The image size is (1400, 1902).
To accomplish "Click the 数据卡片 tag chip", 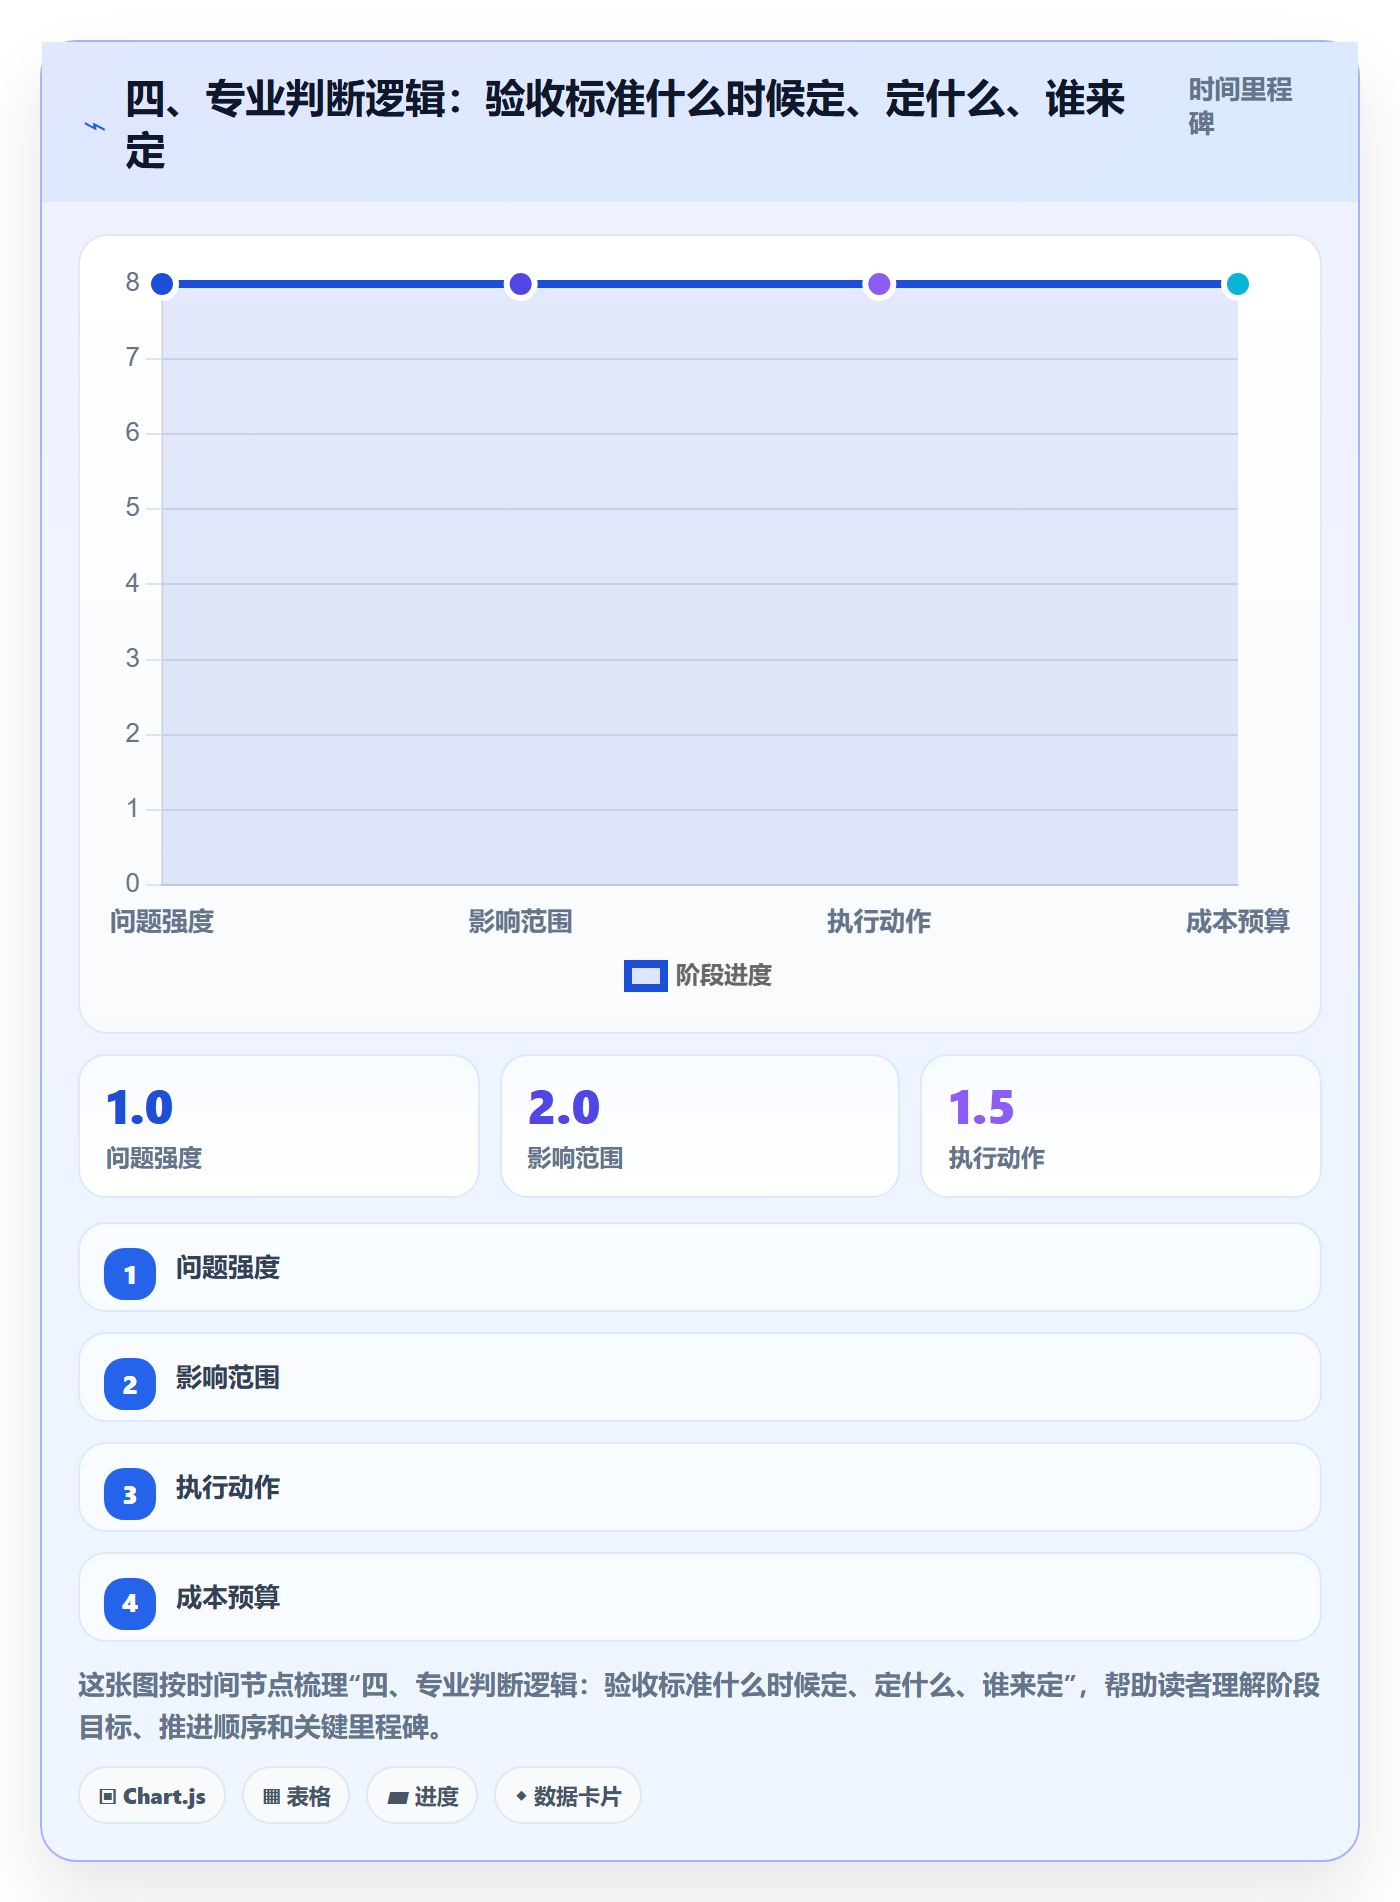I will [568, 1796].
